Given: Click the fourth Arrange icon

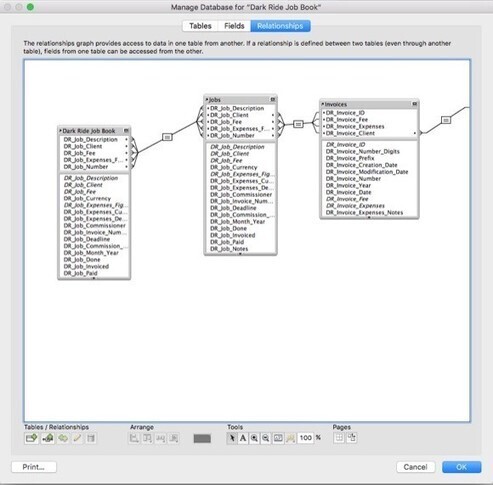Looking at the screenshot, I should 173,438.
